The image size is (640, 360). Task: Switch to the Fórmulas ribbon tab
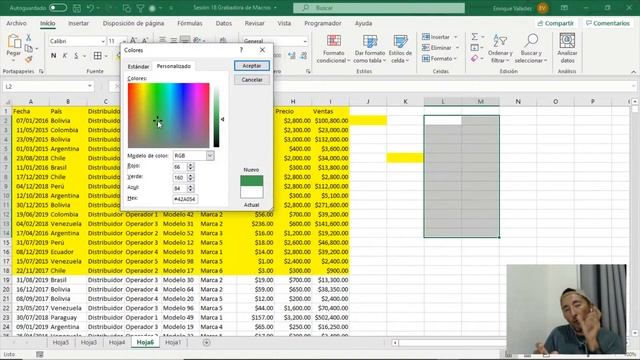tap(189, 23)
